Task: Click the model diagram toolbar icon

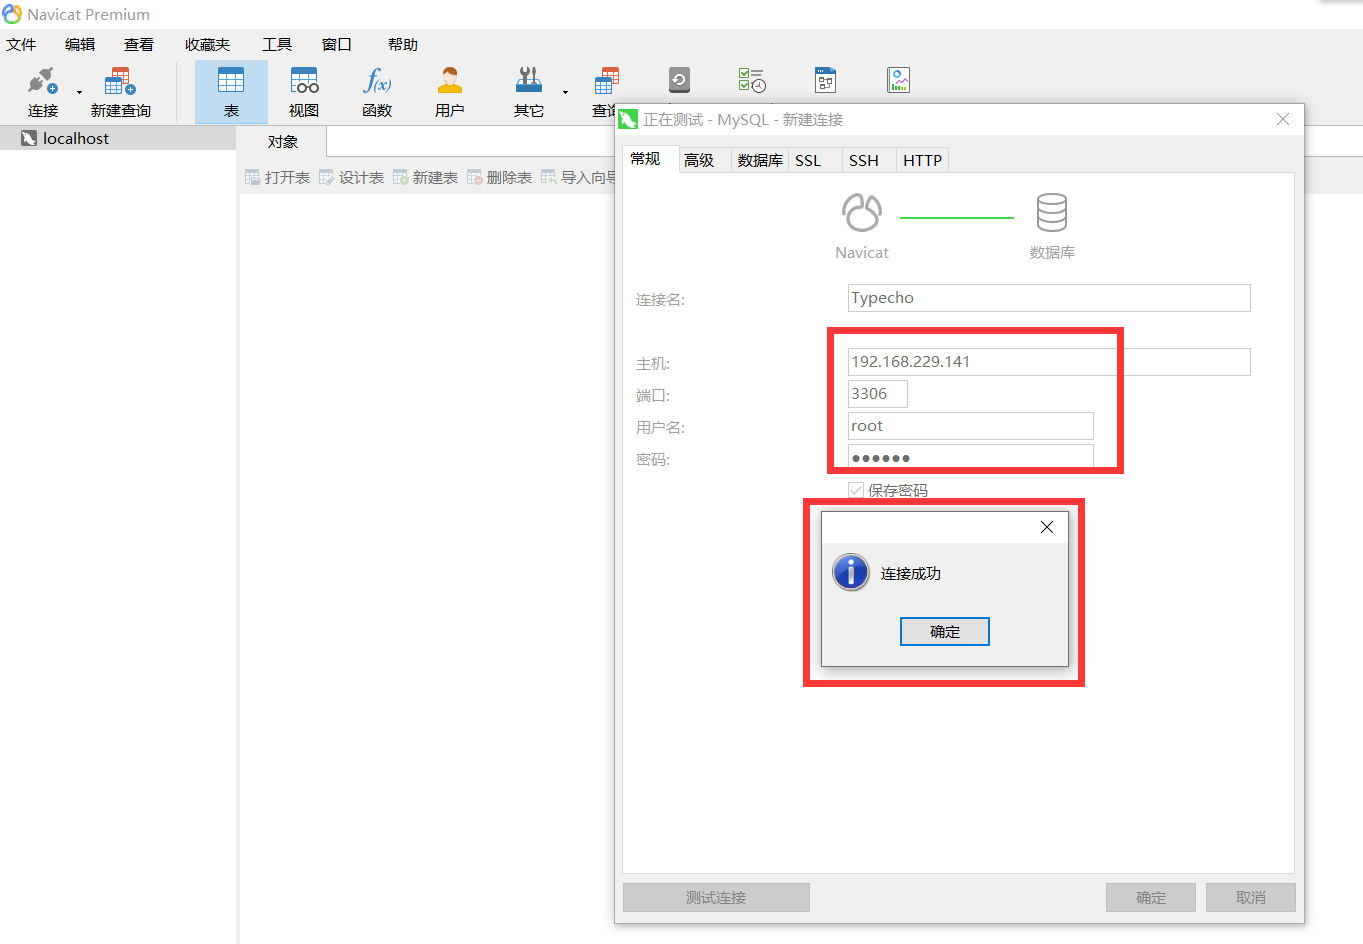Action: 825,80
